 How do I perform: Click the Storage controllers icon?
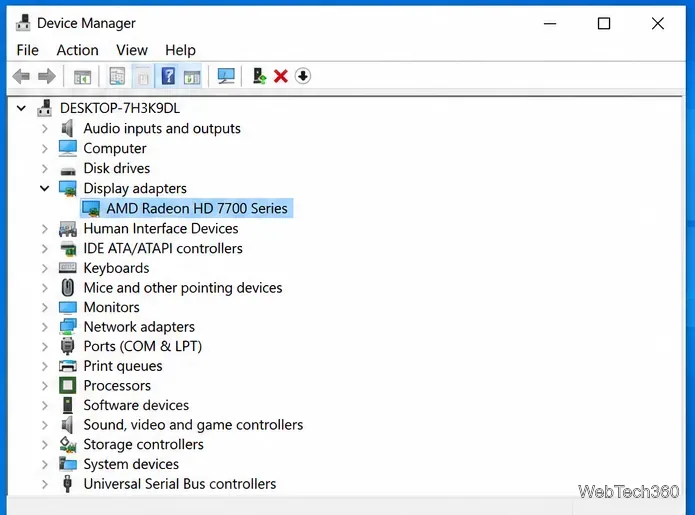click(x=68, y=444)
